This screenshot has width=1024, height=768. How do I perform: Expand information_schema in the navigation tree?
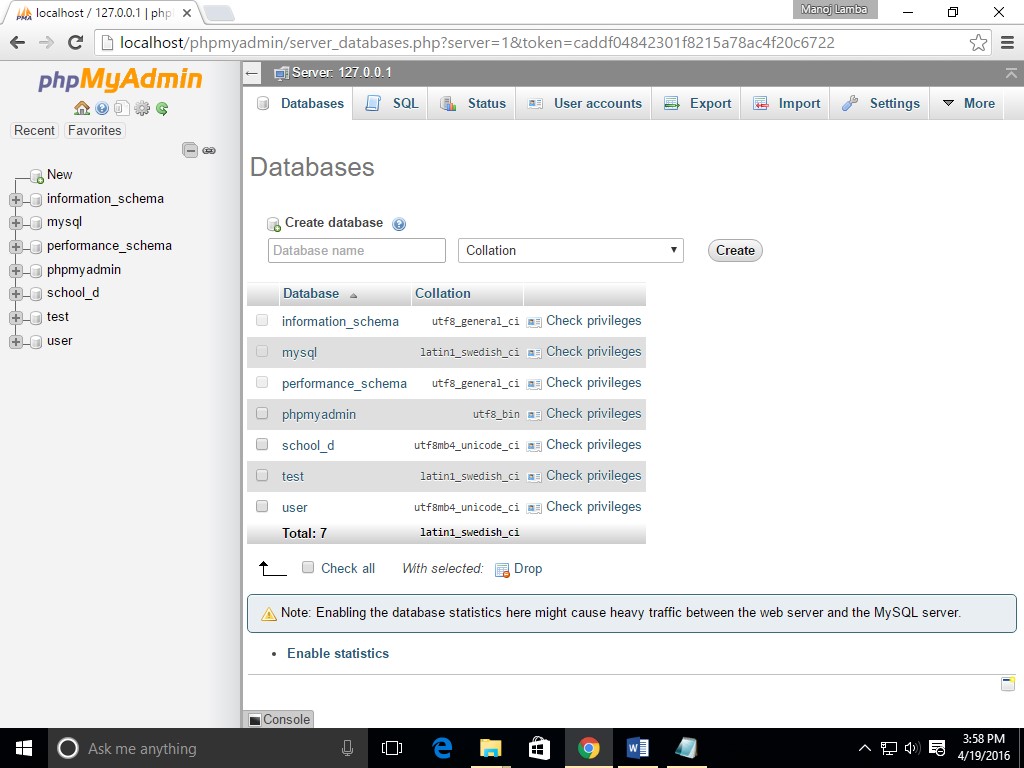click(x=16, y=200)
